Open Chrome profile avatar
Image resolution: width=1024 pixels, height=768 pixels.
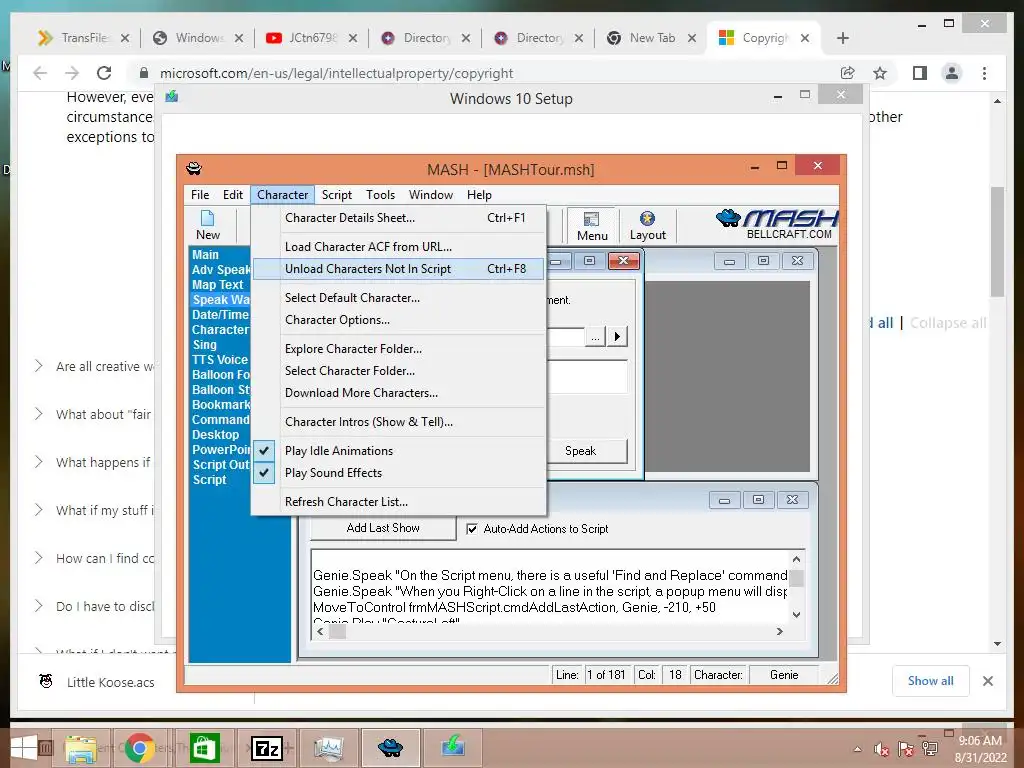pos(952,73)
